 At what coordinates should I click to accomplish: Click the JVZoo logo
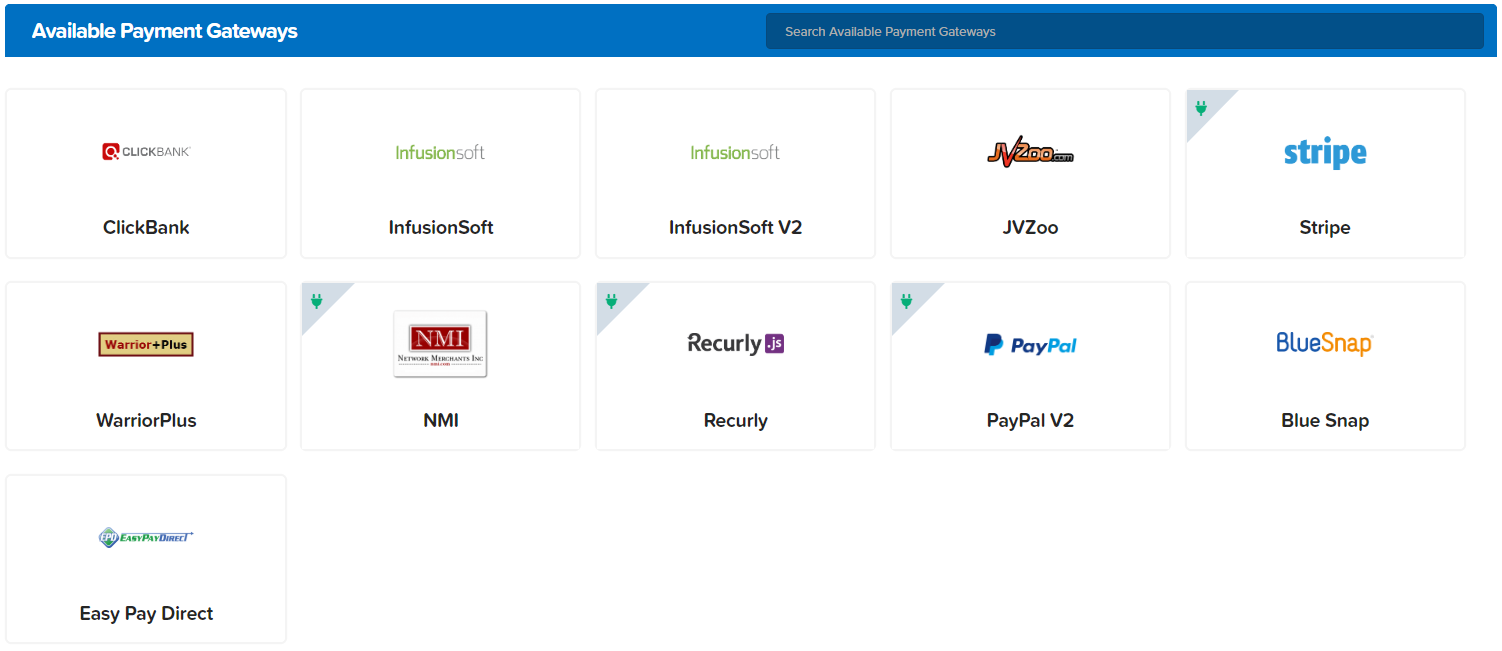click(x=1030, y=153)
